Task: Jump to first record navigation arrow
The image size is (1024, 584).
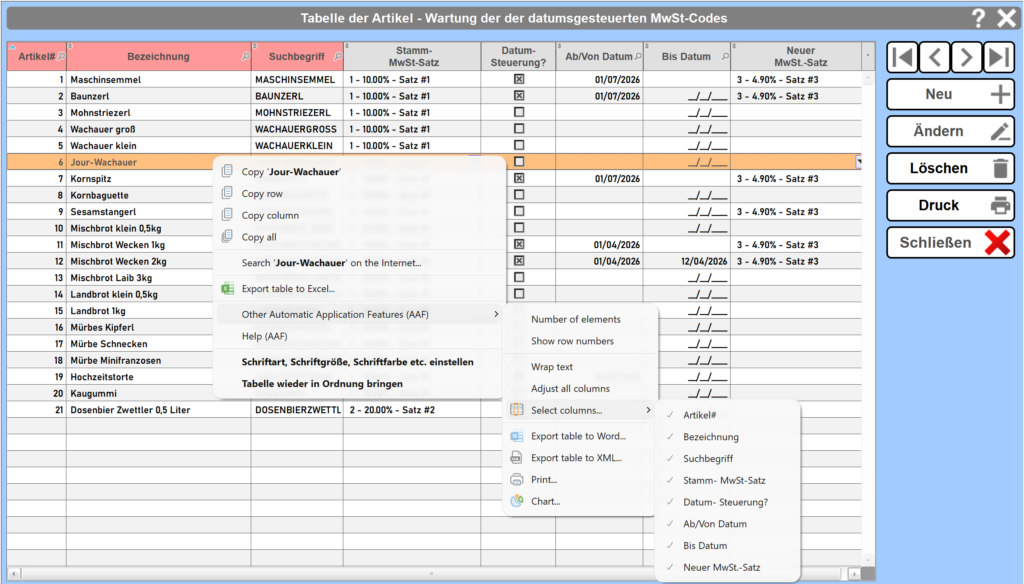Action: [902, 58]
